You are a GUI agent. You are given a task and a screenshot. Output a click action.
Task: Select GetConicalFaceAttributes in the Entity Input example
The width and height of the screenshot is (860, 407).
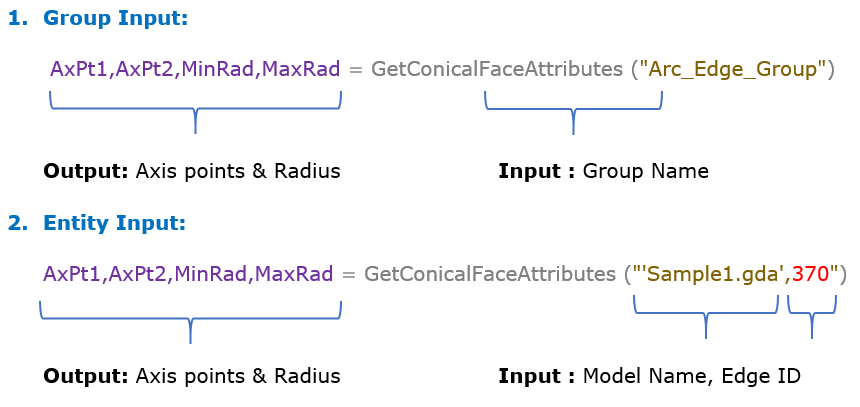(x=490, y=273)
